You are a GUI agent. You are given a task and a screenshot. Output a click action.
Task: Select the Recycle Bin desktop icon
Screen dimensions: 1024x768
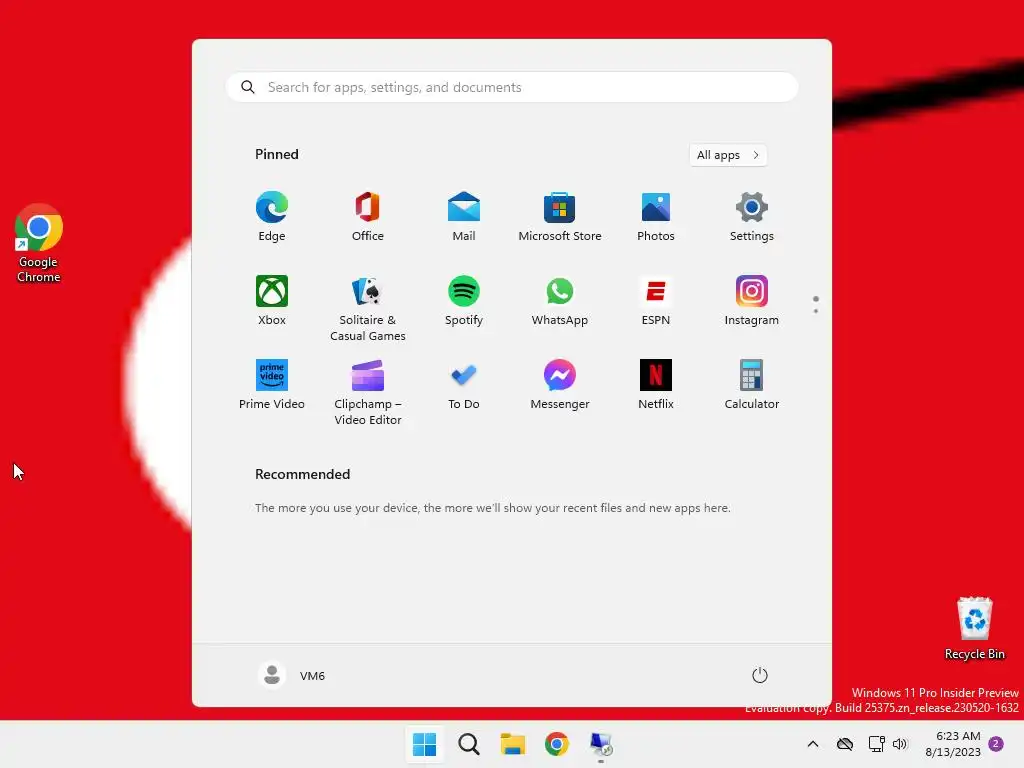975,628
